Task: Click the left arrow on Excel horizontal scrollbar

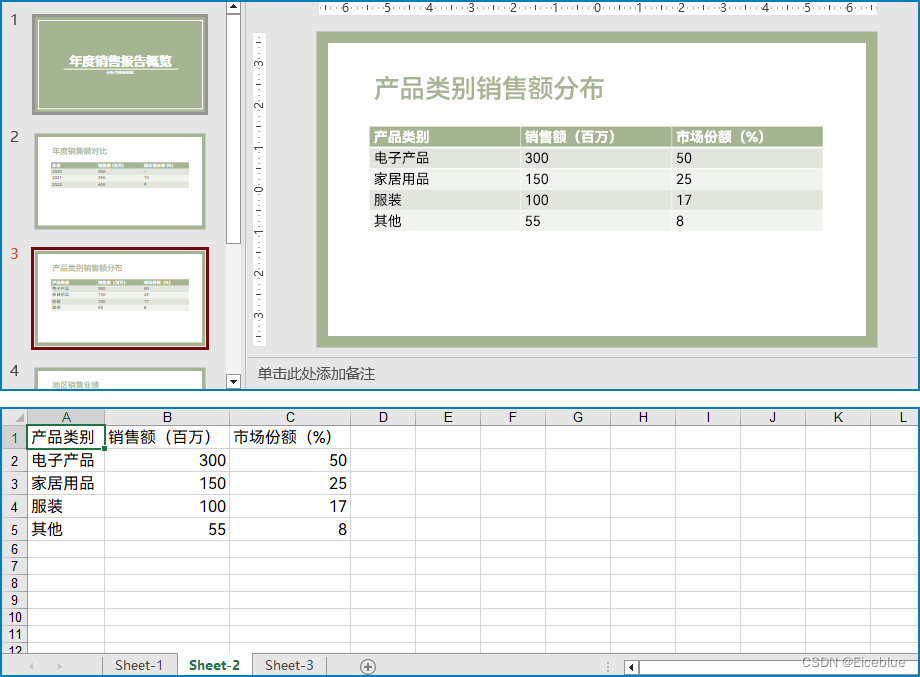Action: 630,665
